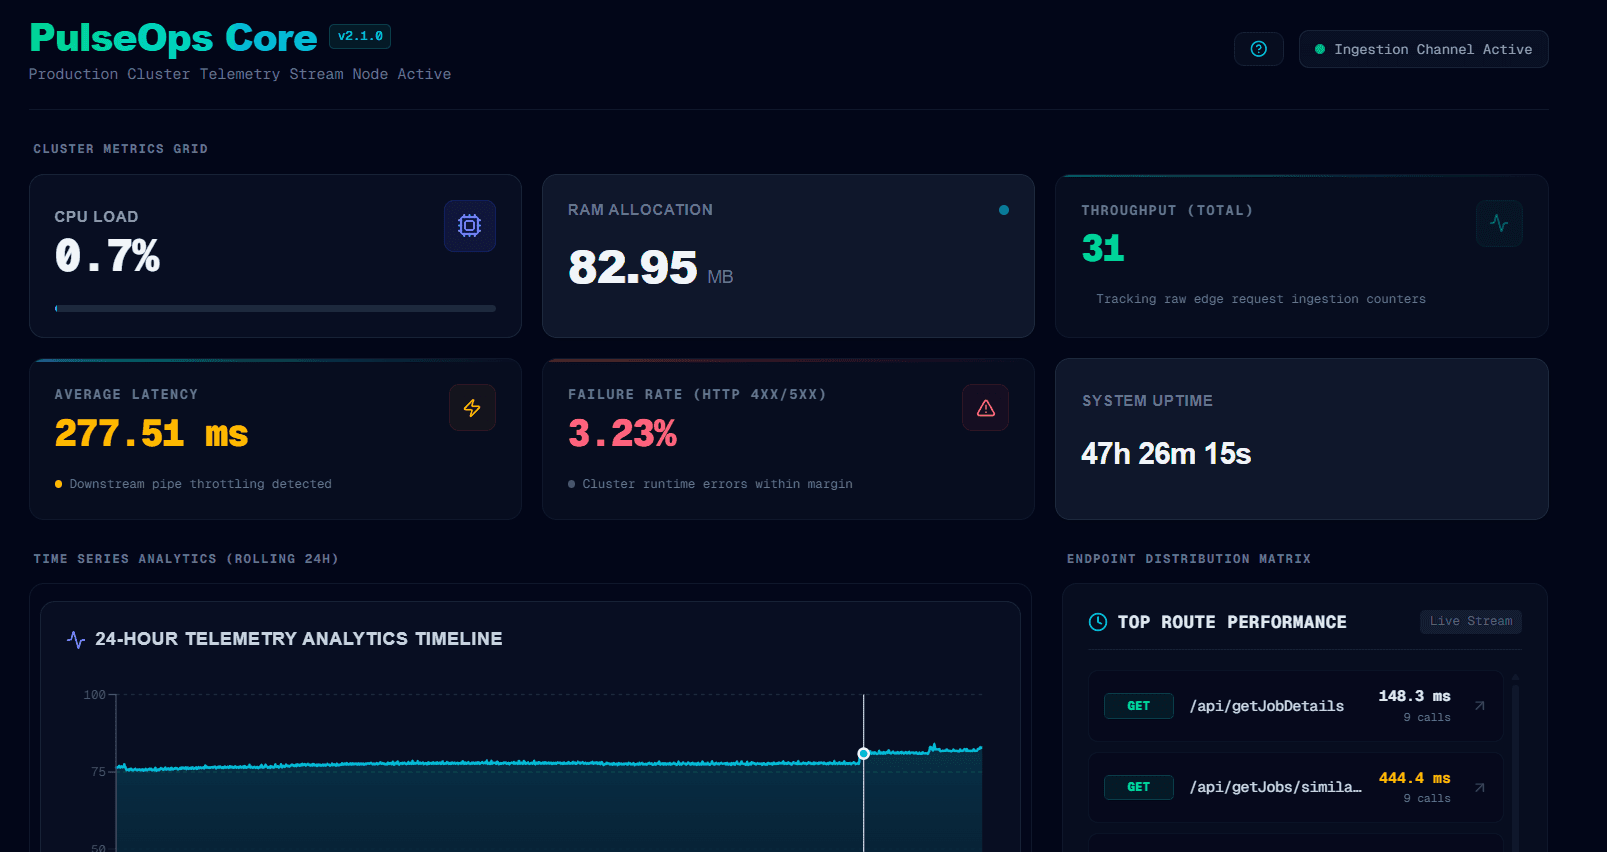Click the CPU chip icon
Viewport: 1607px width, 852px height.
[x=470, y=226]
